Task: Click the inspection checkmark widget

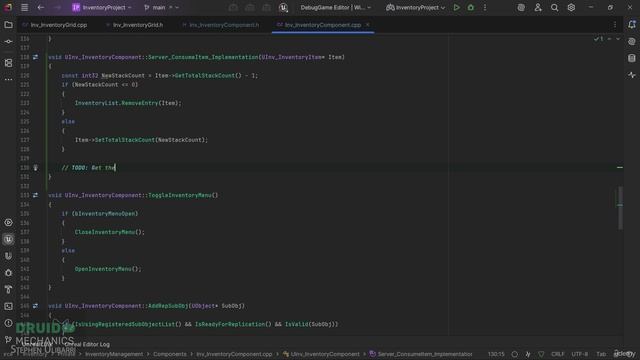Action: [x=599, y=39]
